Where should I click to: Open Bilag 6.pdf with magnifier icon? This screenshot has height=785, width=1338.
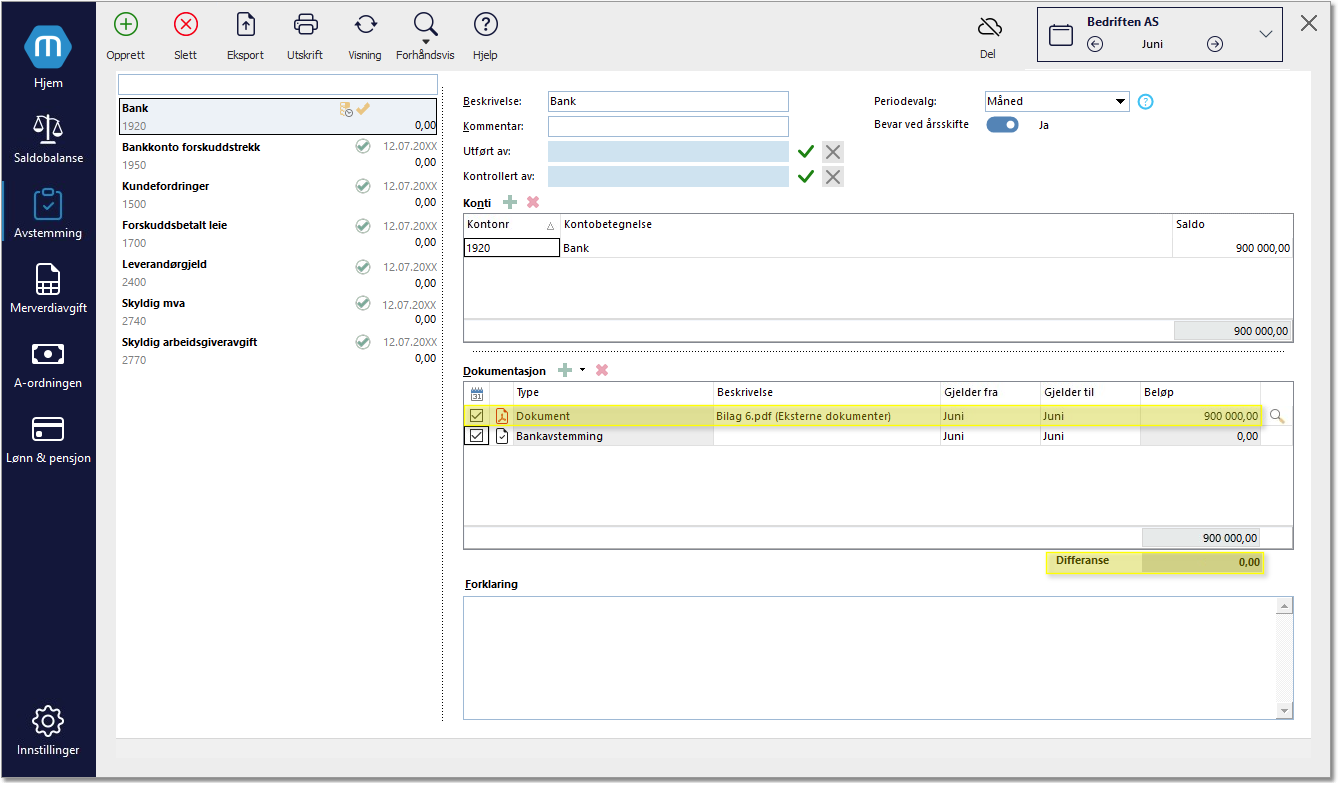[x=1275, y=416]
